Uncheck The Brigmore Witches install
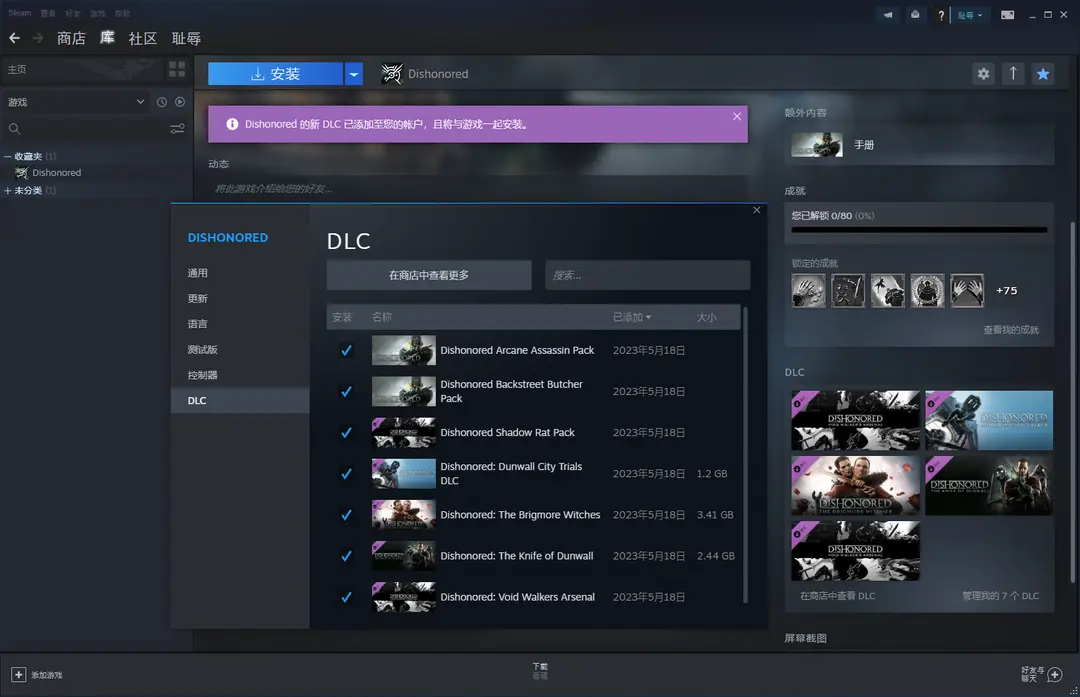The height and width of the screenshot is (697, 1080). click(x=346, y=514)
